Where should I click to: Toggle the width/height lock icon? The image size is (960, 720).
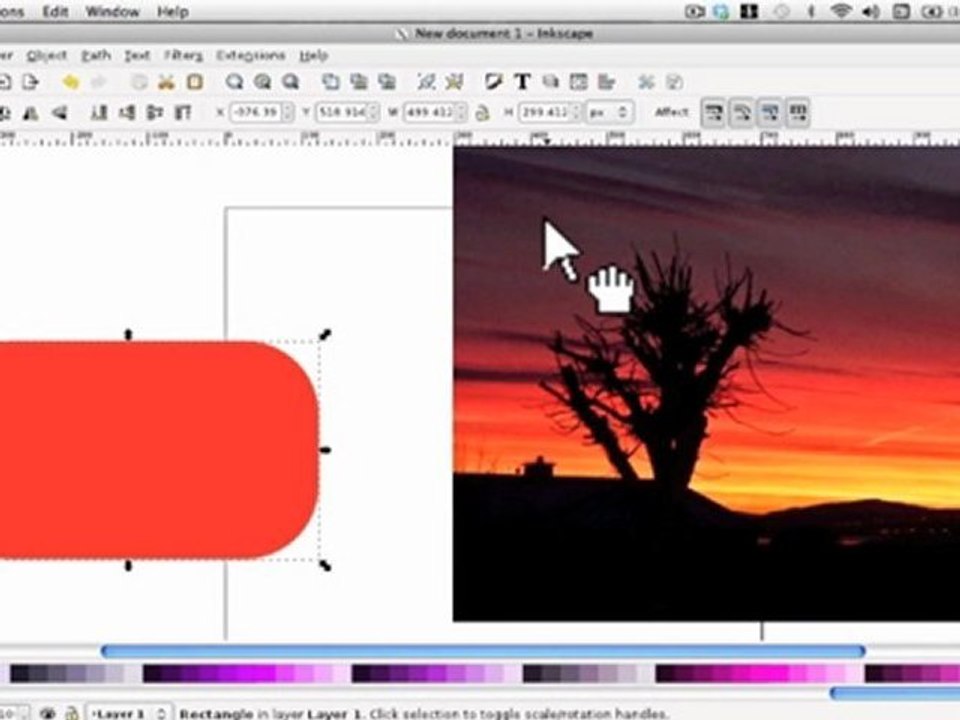482,113
